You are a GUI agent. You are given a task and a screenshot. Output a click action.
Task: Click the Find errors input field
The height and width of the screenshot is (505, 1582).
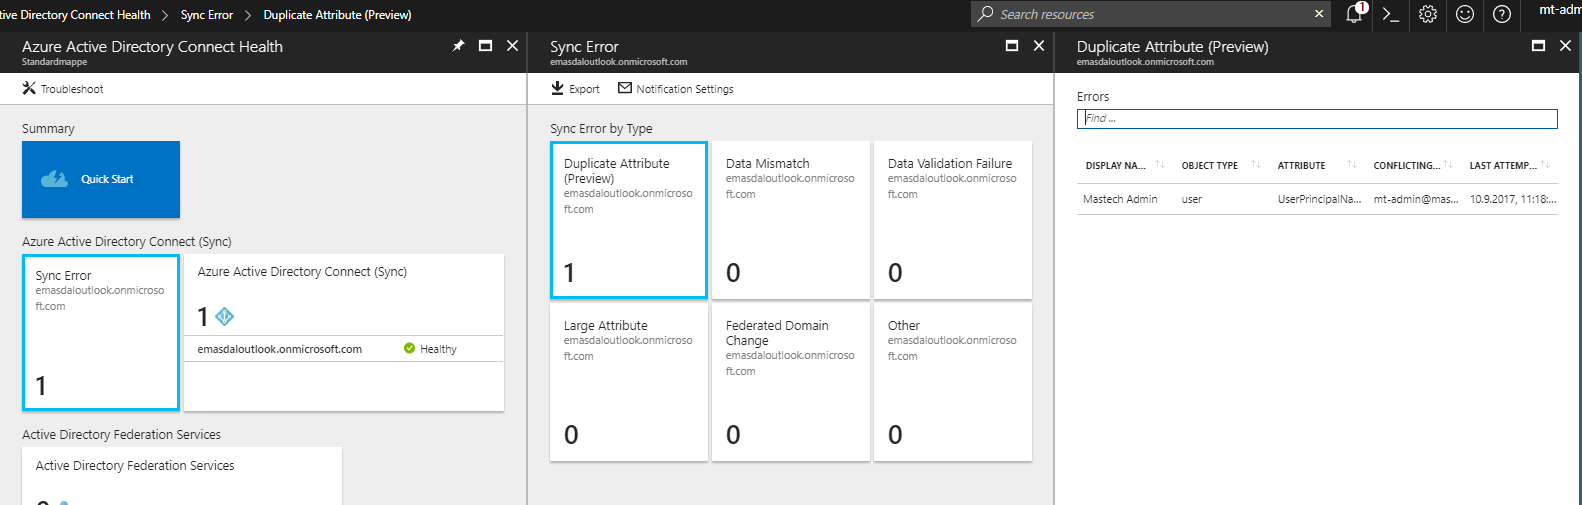1316,118
